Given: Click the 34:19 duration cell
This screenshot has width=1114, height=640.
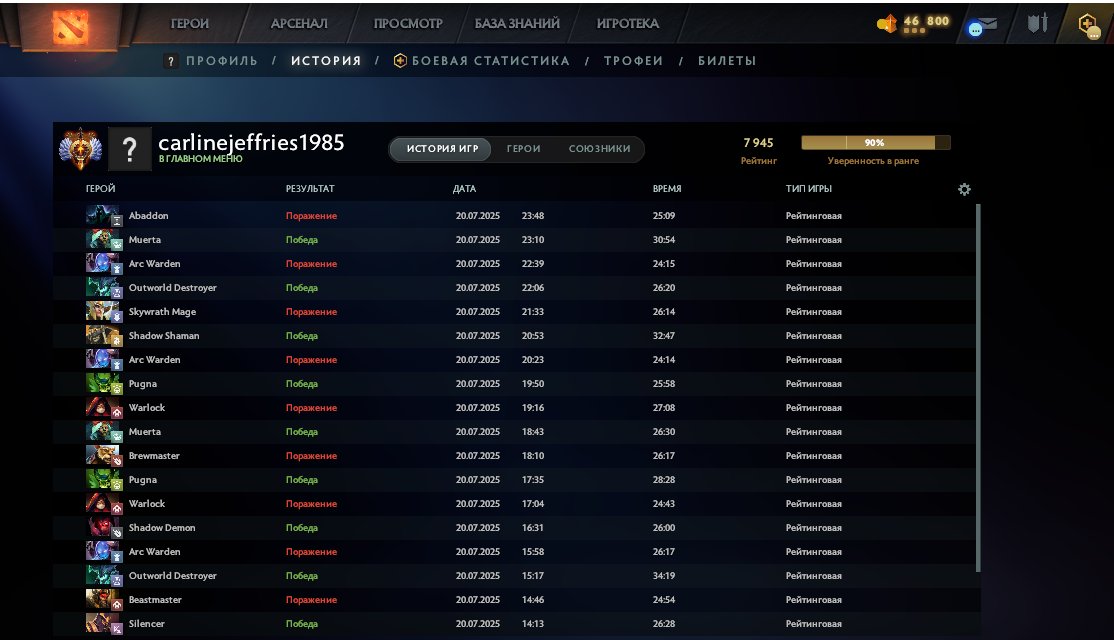Looking at the screenshot, I should 664,576.
